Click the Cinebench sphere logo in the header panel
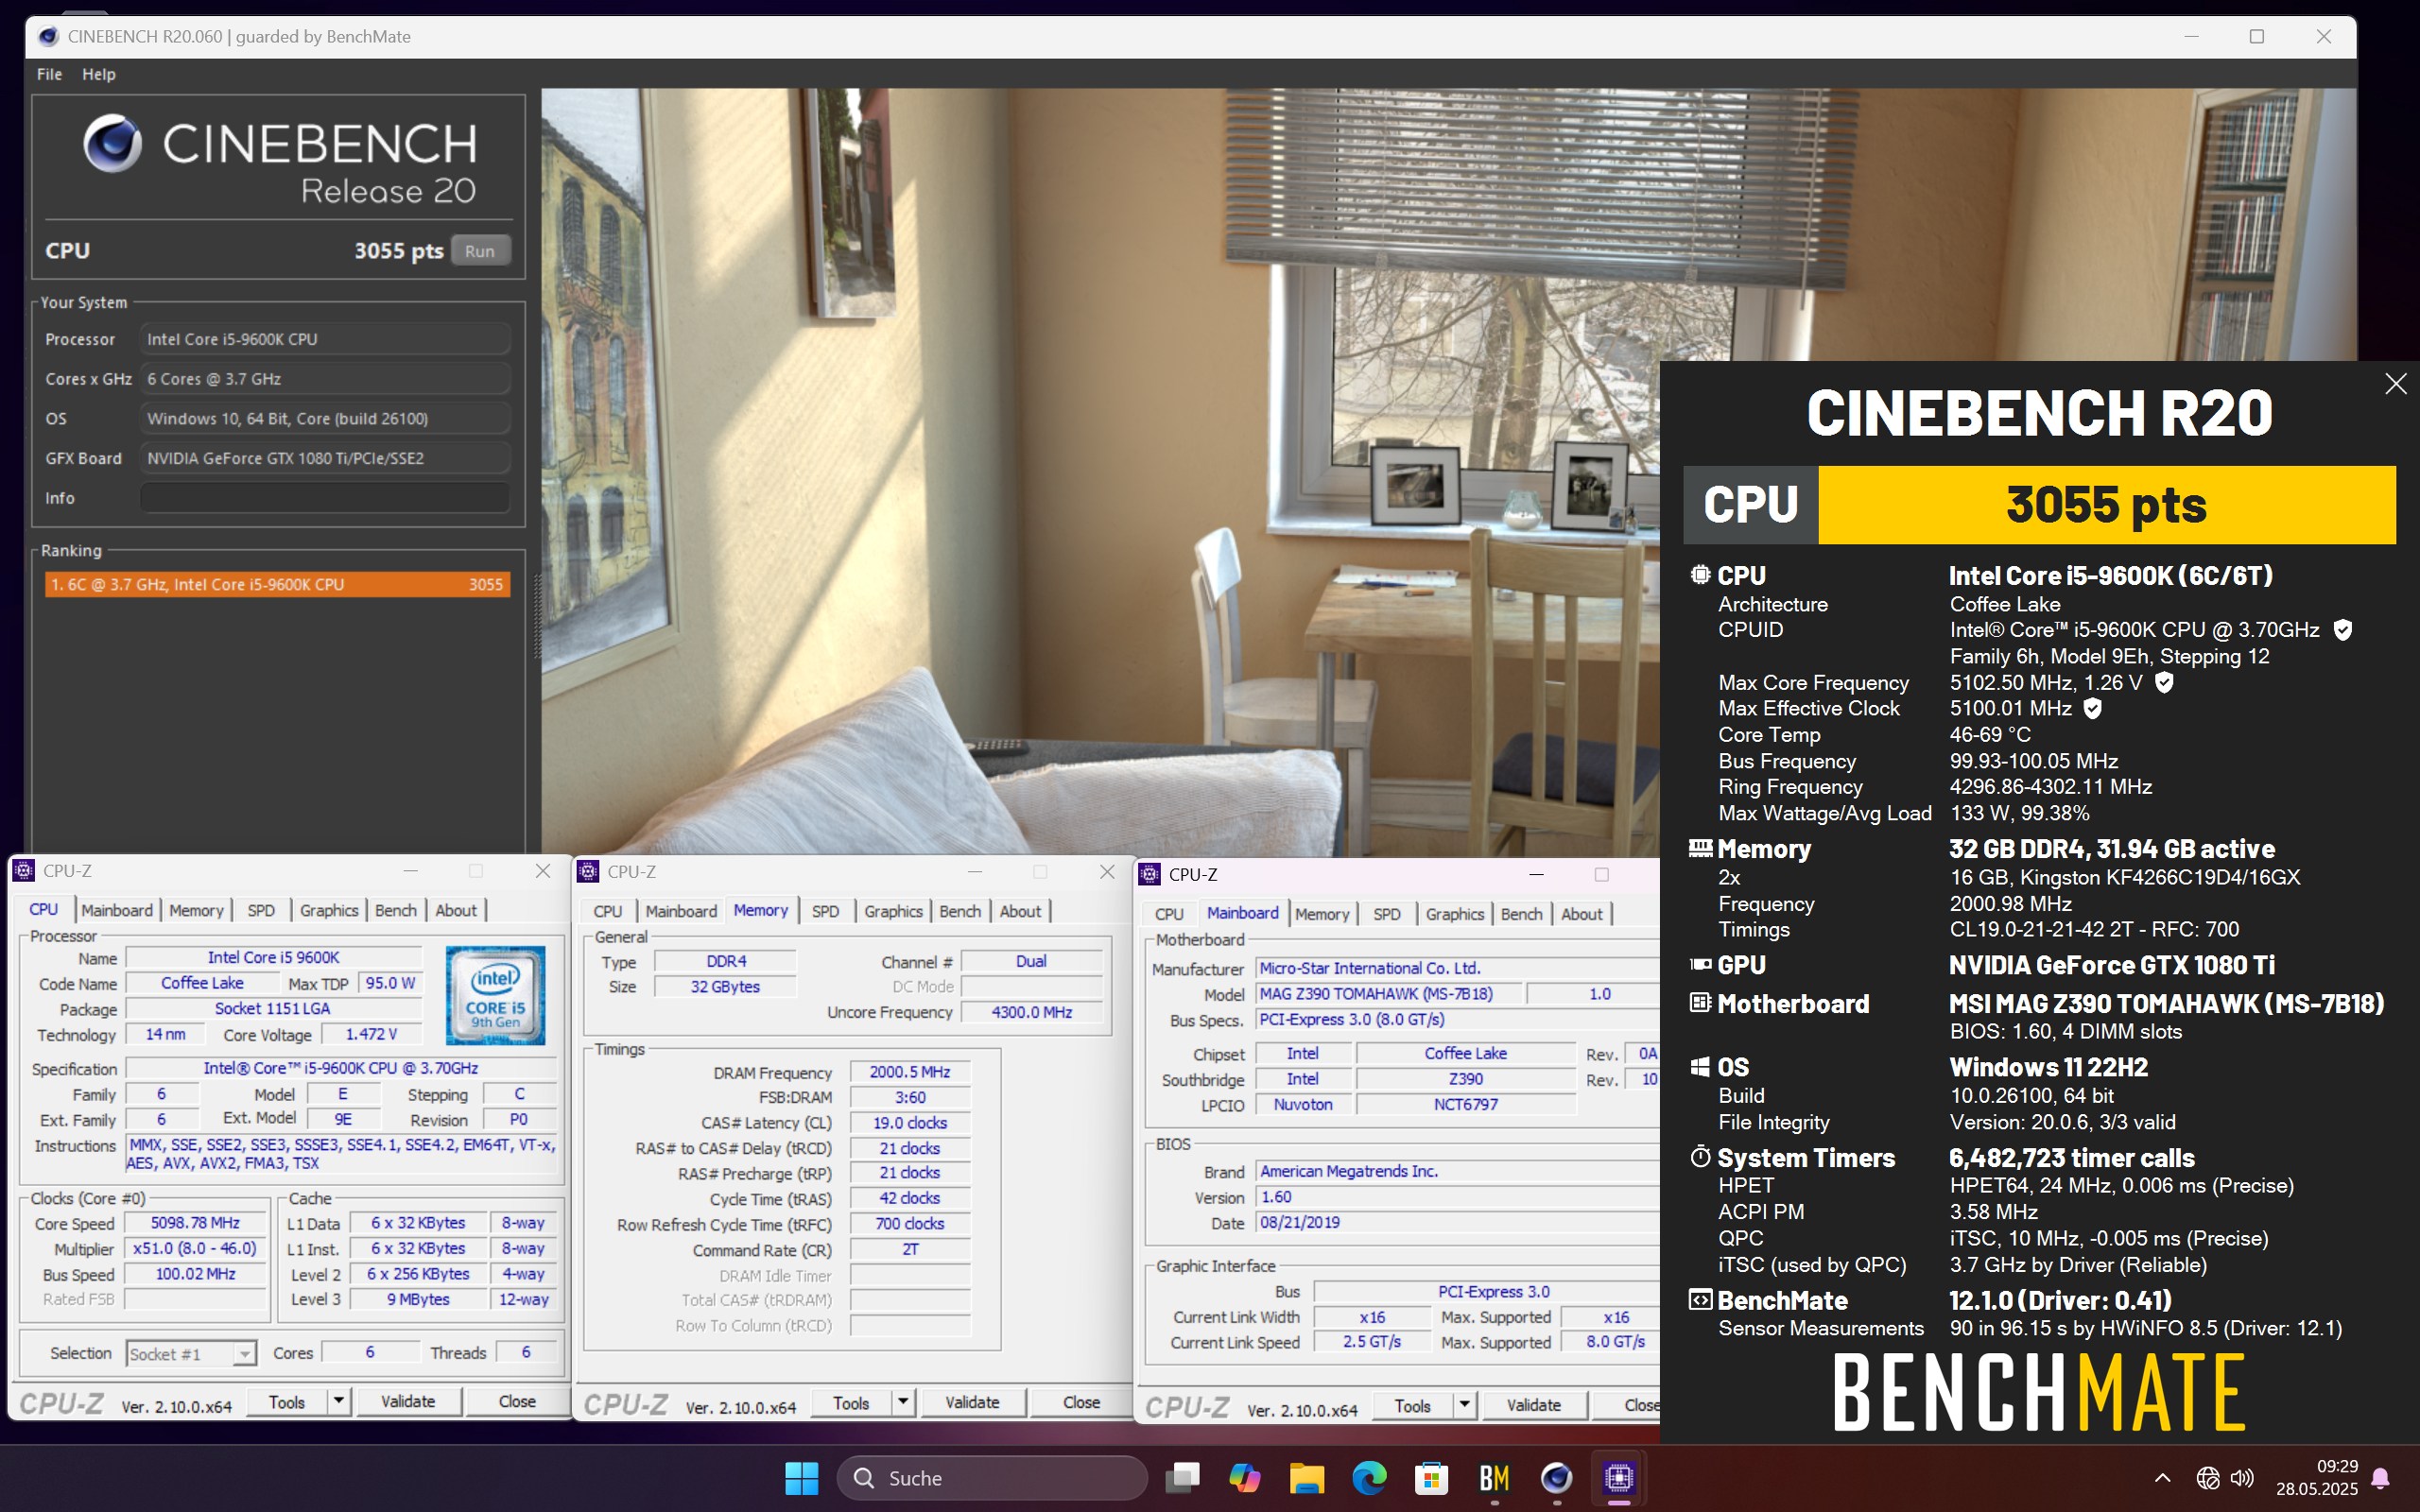The image size is (2420, 1512). coord(113,144)
